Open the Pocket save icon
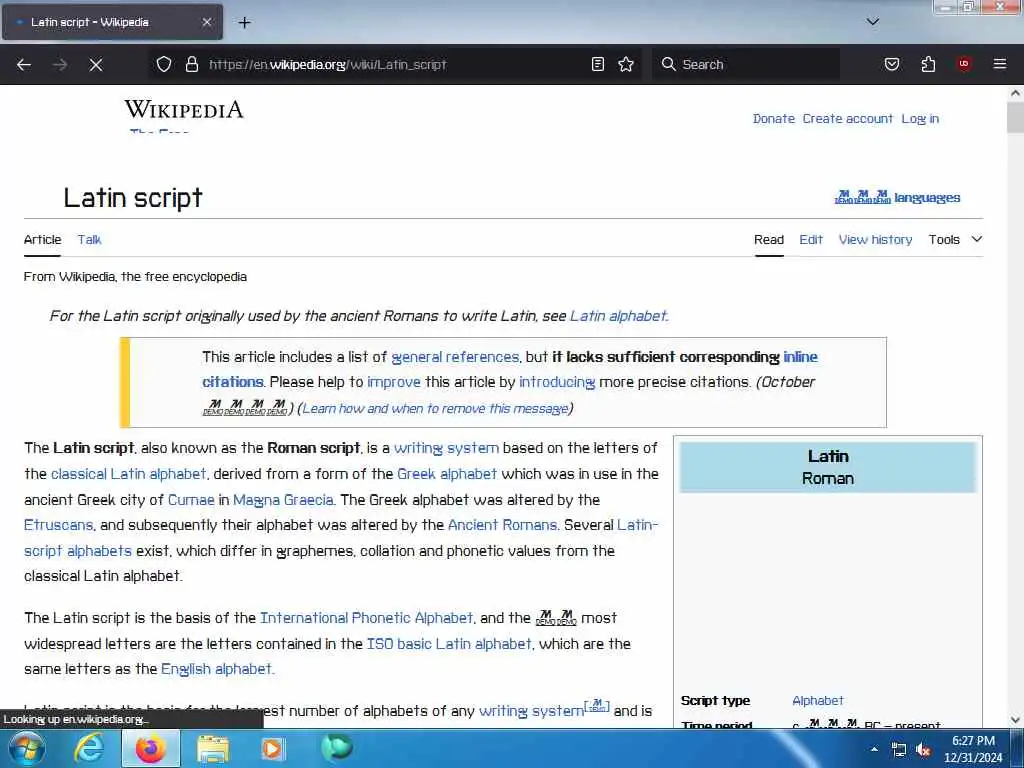The height and width of the screenshot is (768, 1024). [x=891, y=64]
